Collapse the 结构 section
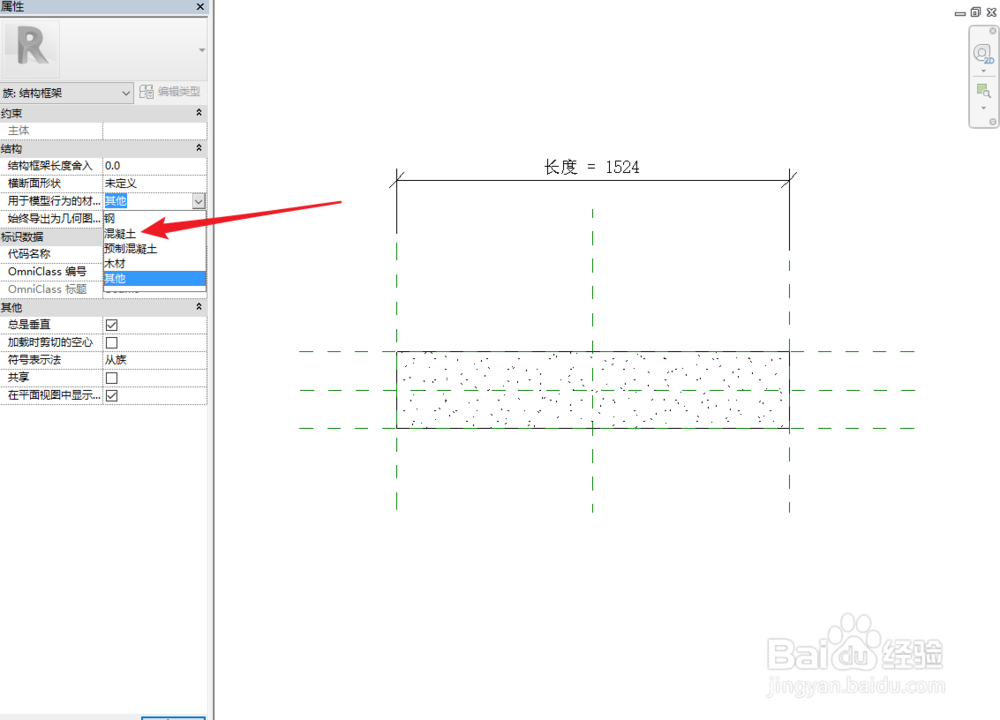Image resolution: width=1000 pixels, height=720 pixels. [199, 148]
